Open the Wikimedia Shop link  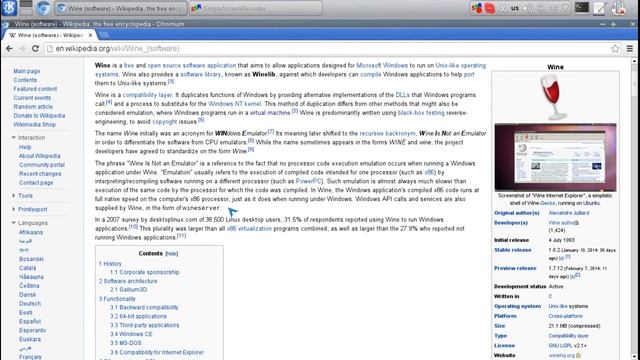point(34,124)
